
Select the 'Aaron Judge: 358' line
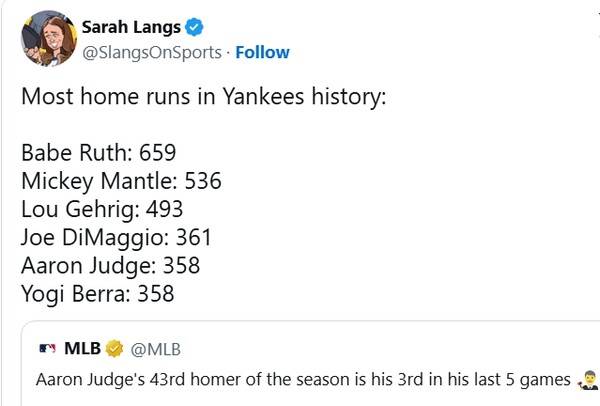[110, 266]
